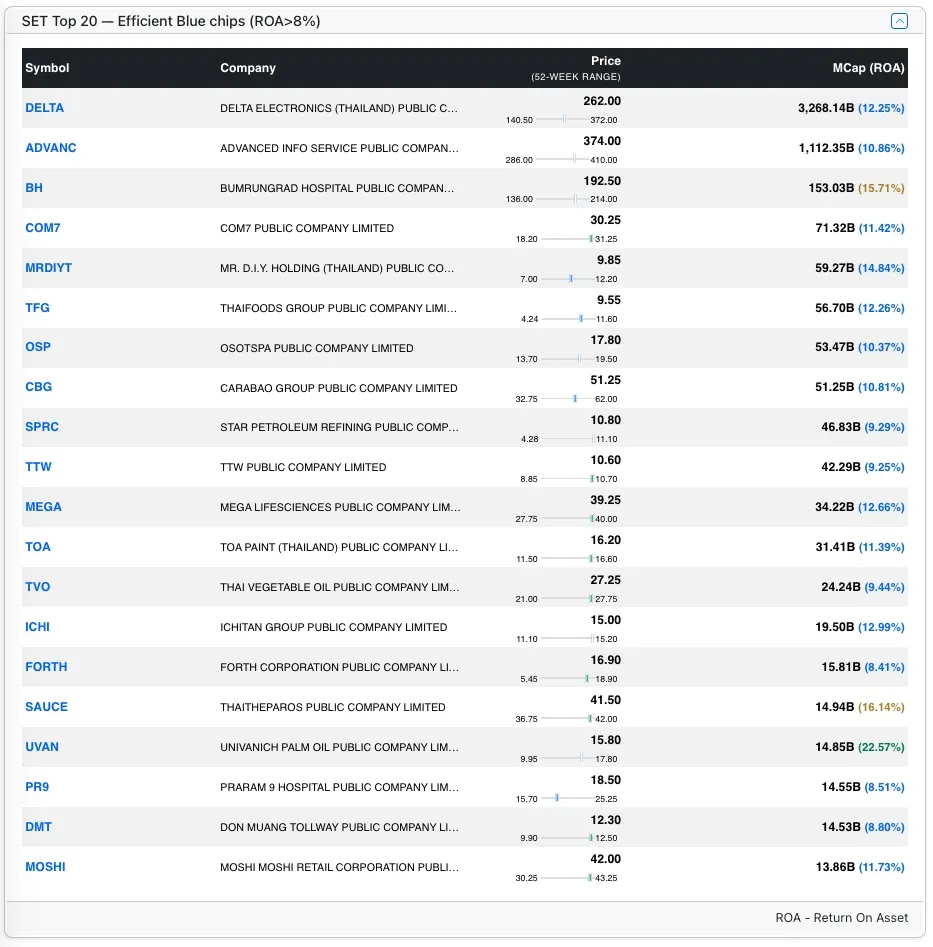
Task: Click BH price 192.50
Action: tap(602, 181)
